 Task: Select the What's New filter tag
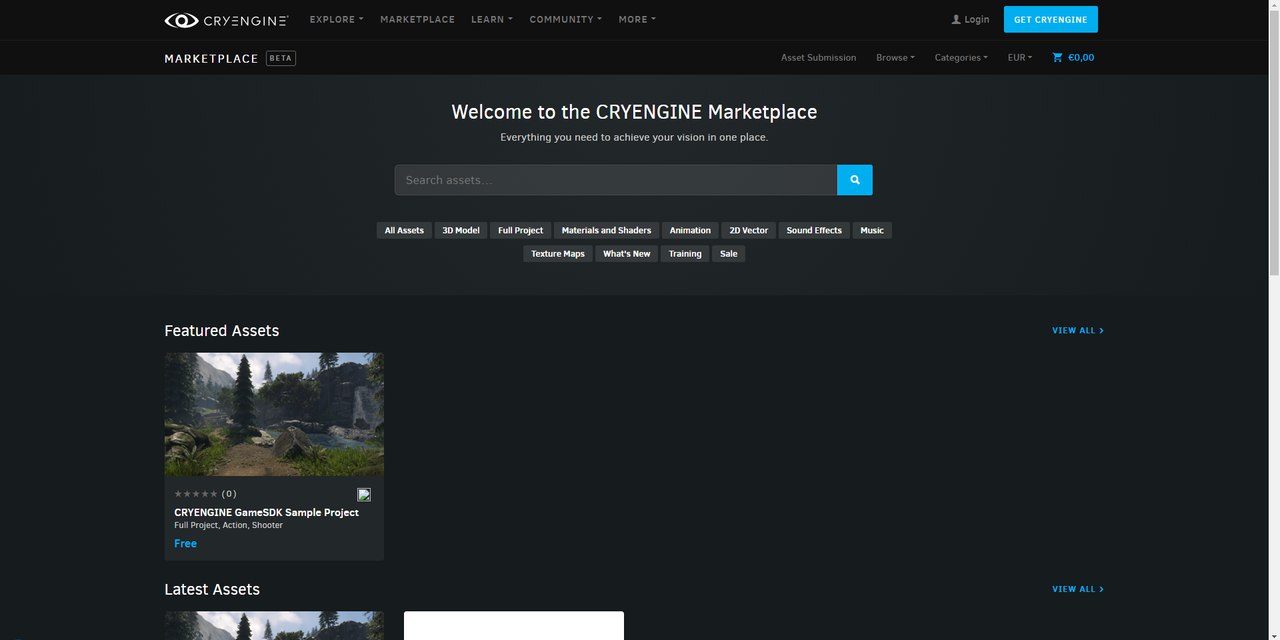click(x=627, y=254)
